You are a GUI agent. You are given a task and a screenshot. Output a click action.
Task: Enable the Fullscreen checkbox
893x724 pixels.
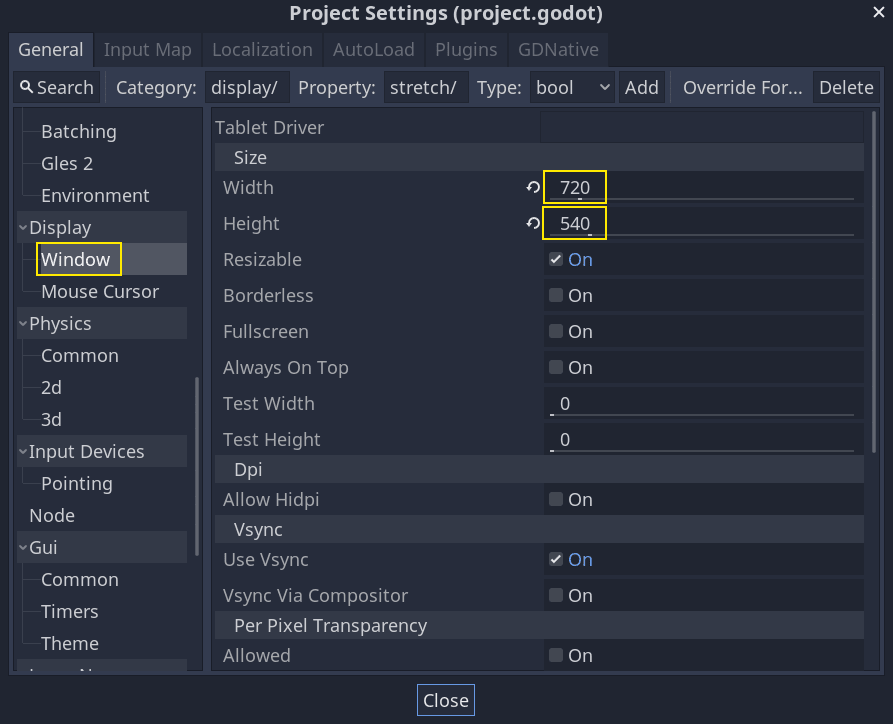[556, 332]
